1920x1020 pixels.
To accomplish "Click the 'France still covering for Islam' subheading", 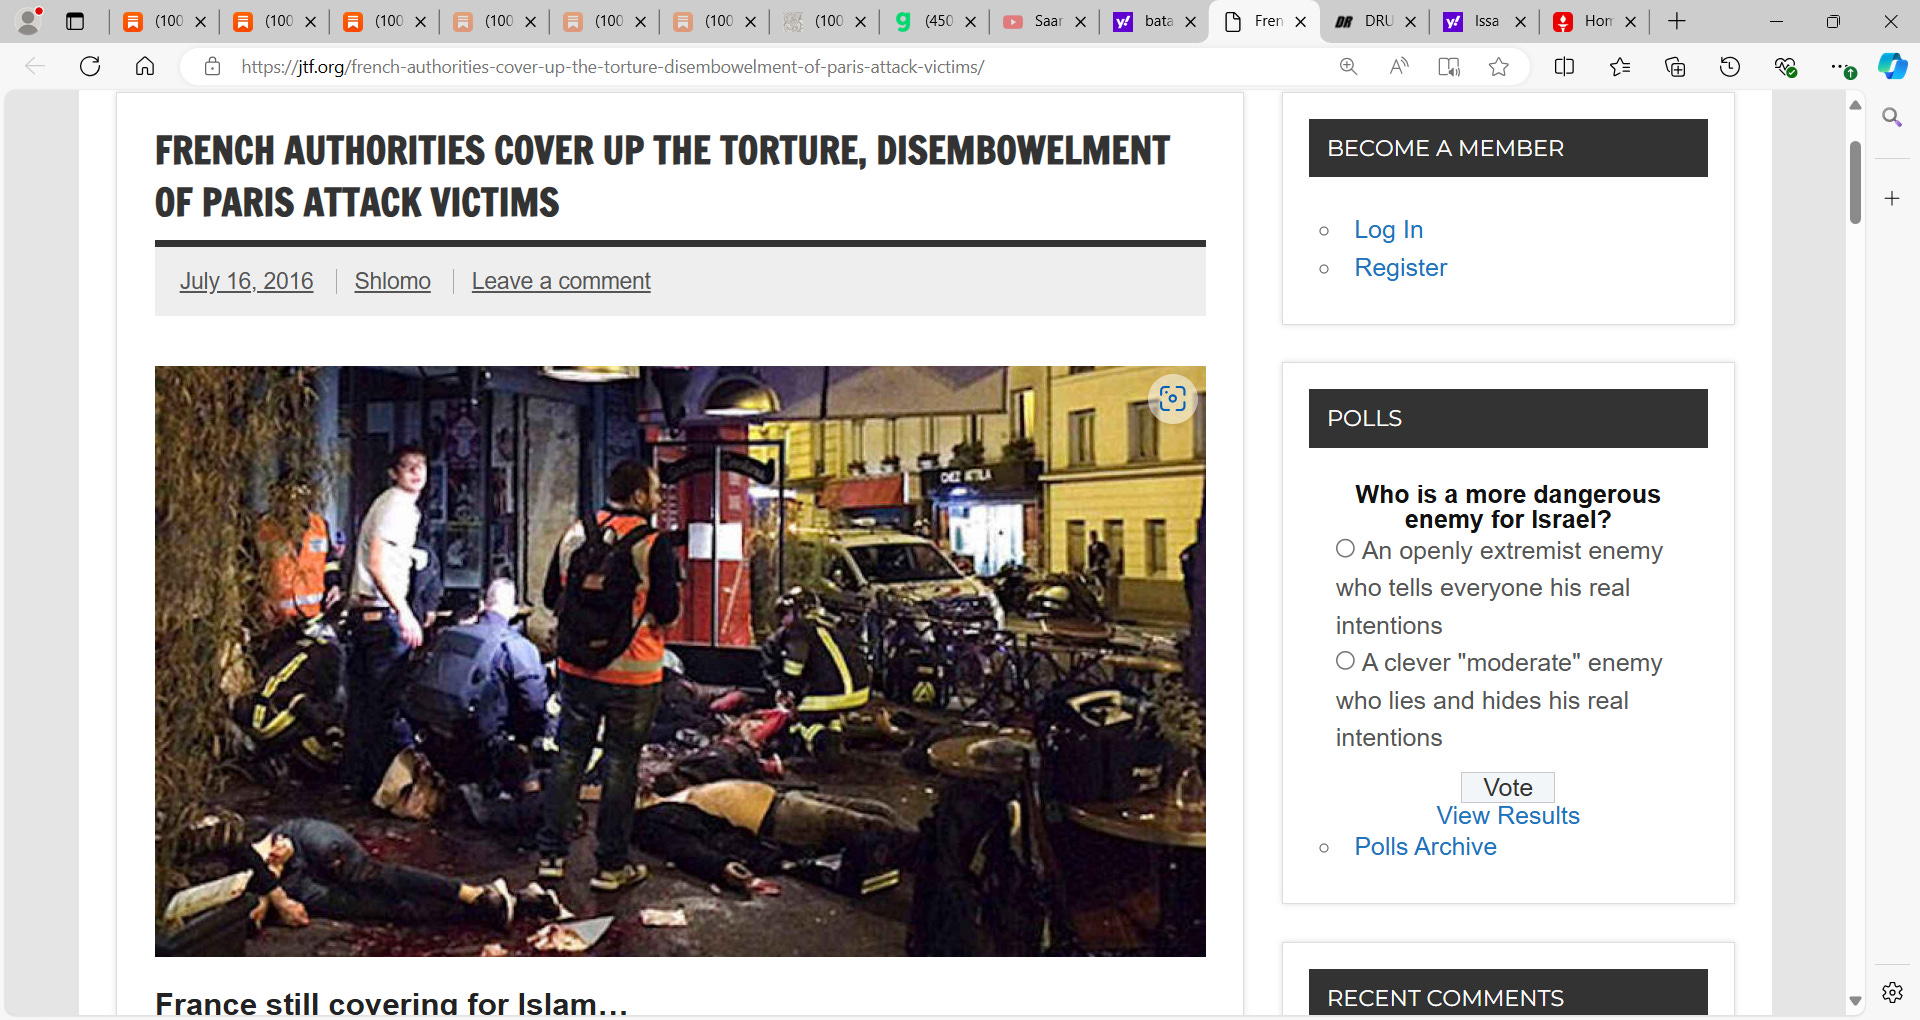I will pos(391,1003).
